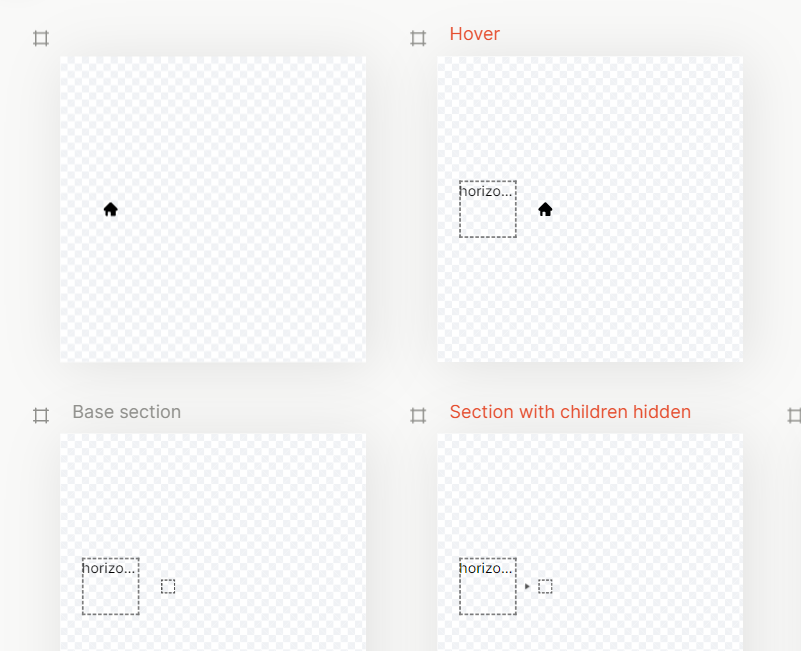The width and height of the screenshot is (801, 651).
Task: Click the partially visible frame icon at right edge
Action: (x=795, y=415)
